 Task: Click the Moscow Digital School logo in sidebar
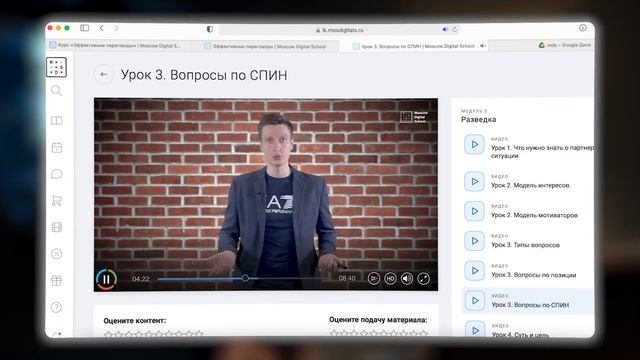(57, 67)
